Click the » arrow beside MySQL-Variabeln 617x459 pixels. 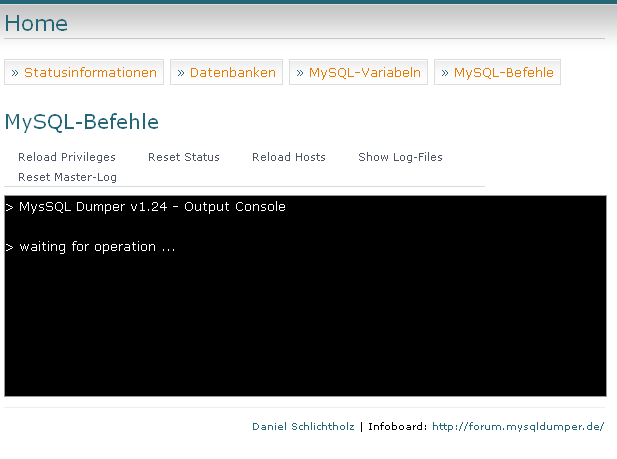(300, 73)
